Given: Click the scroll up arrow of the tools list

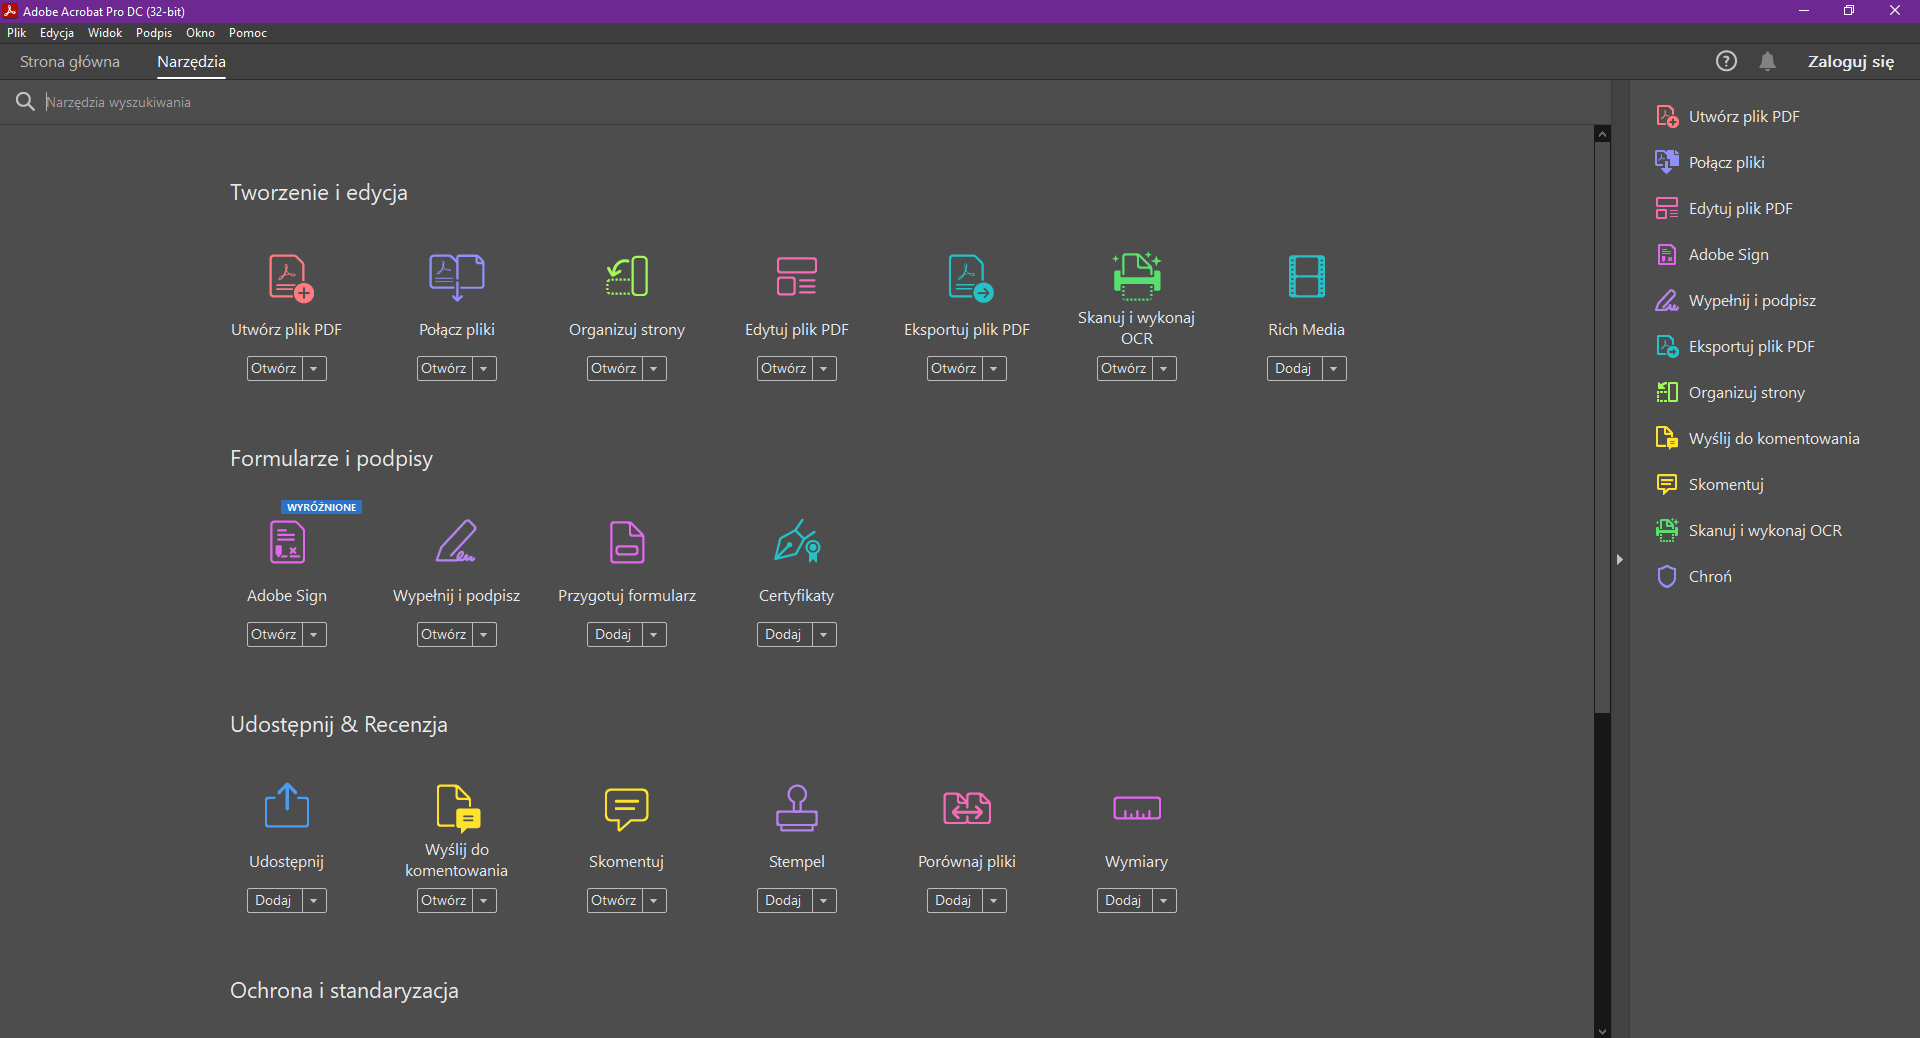Looking at the screenshot, I should [x=1603, y=134].
